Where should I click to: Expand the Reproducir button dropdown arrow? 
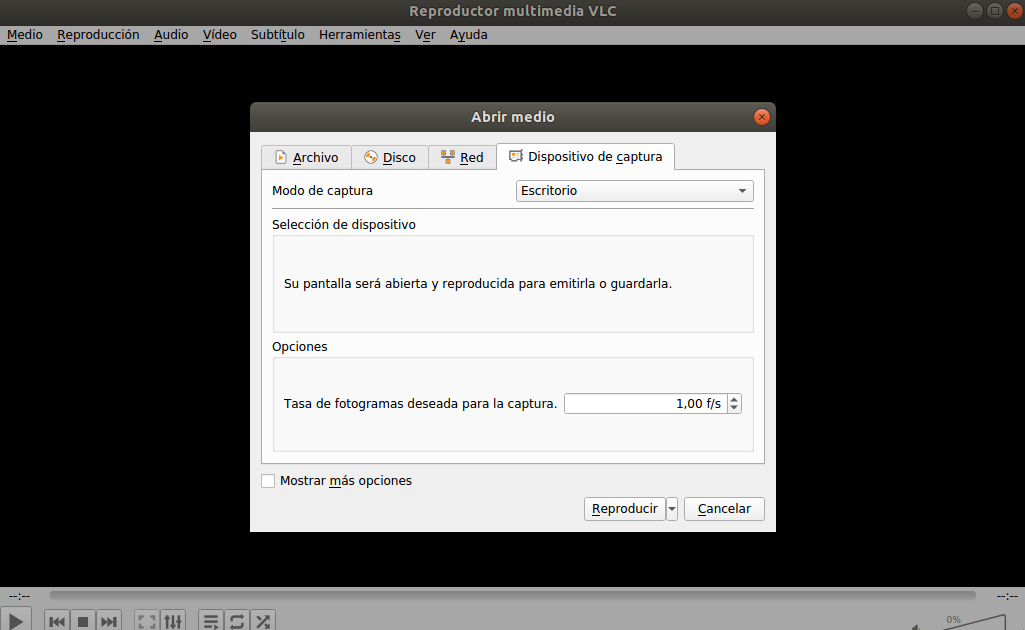click(672, 509)
